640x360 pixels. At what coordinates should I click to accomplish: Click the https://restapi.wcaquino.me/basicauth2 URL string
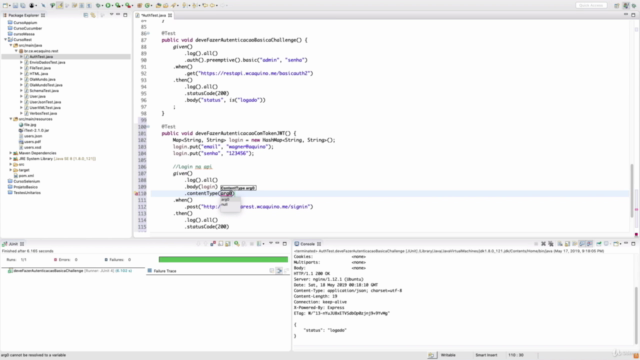tap(254, 73)
